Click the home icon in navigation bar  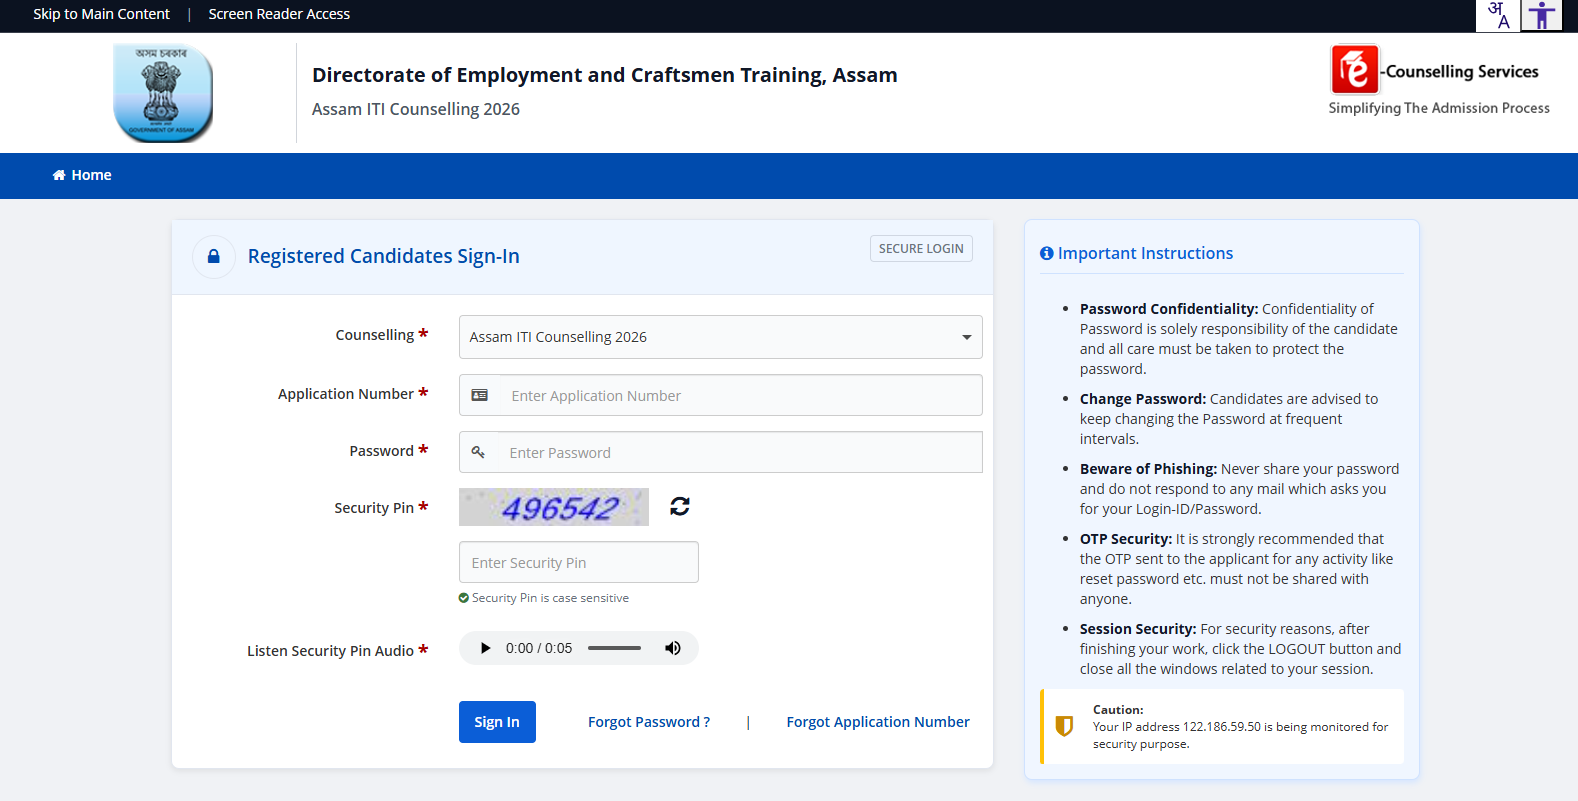(x=59, y=175)
